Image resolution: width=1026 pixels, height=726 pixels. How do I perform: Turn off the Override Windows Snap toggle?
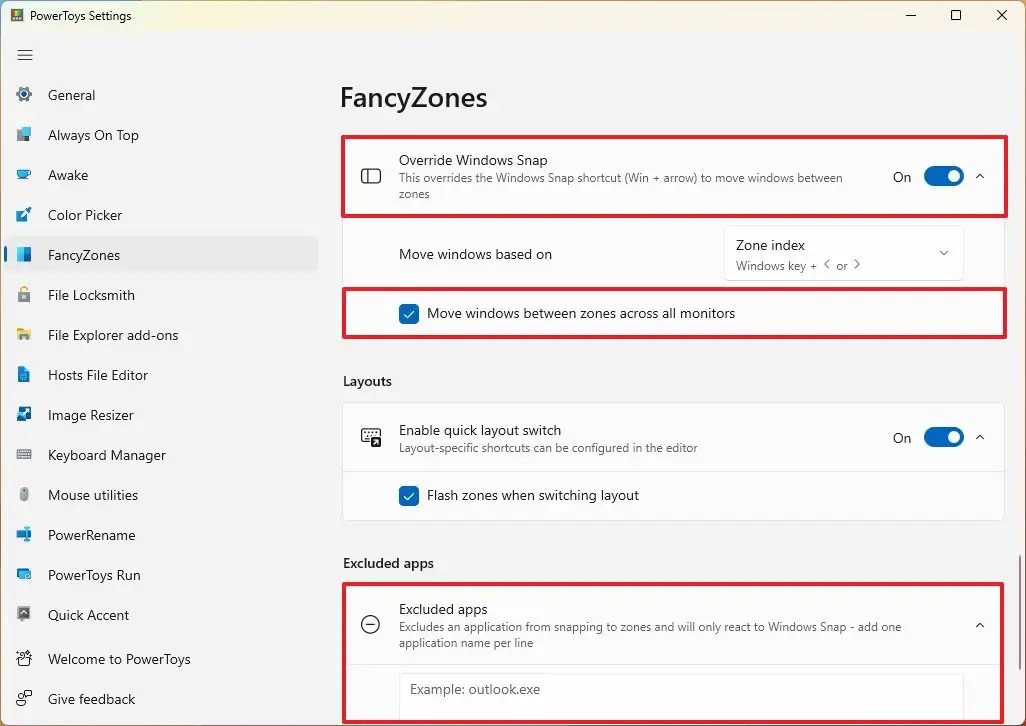click(x=943, y=176)
